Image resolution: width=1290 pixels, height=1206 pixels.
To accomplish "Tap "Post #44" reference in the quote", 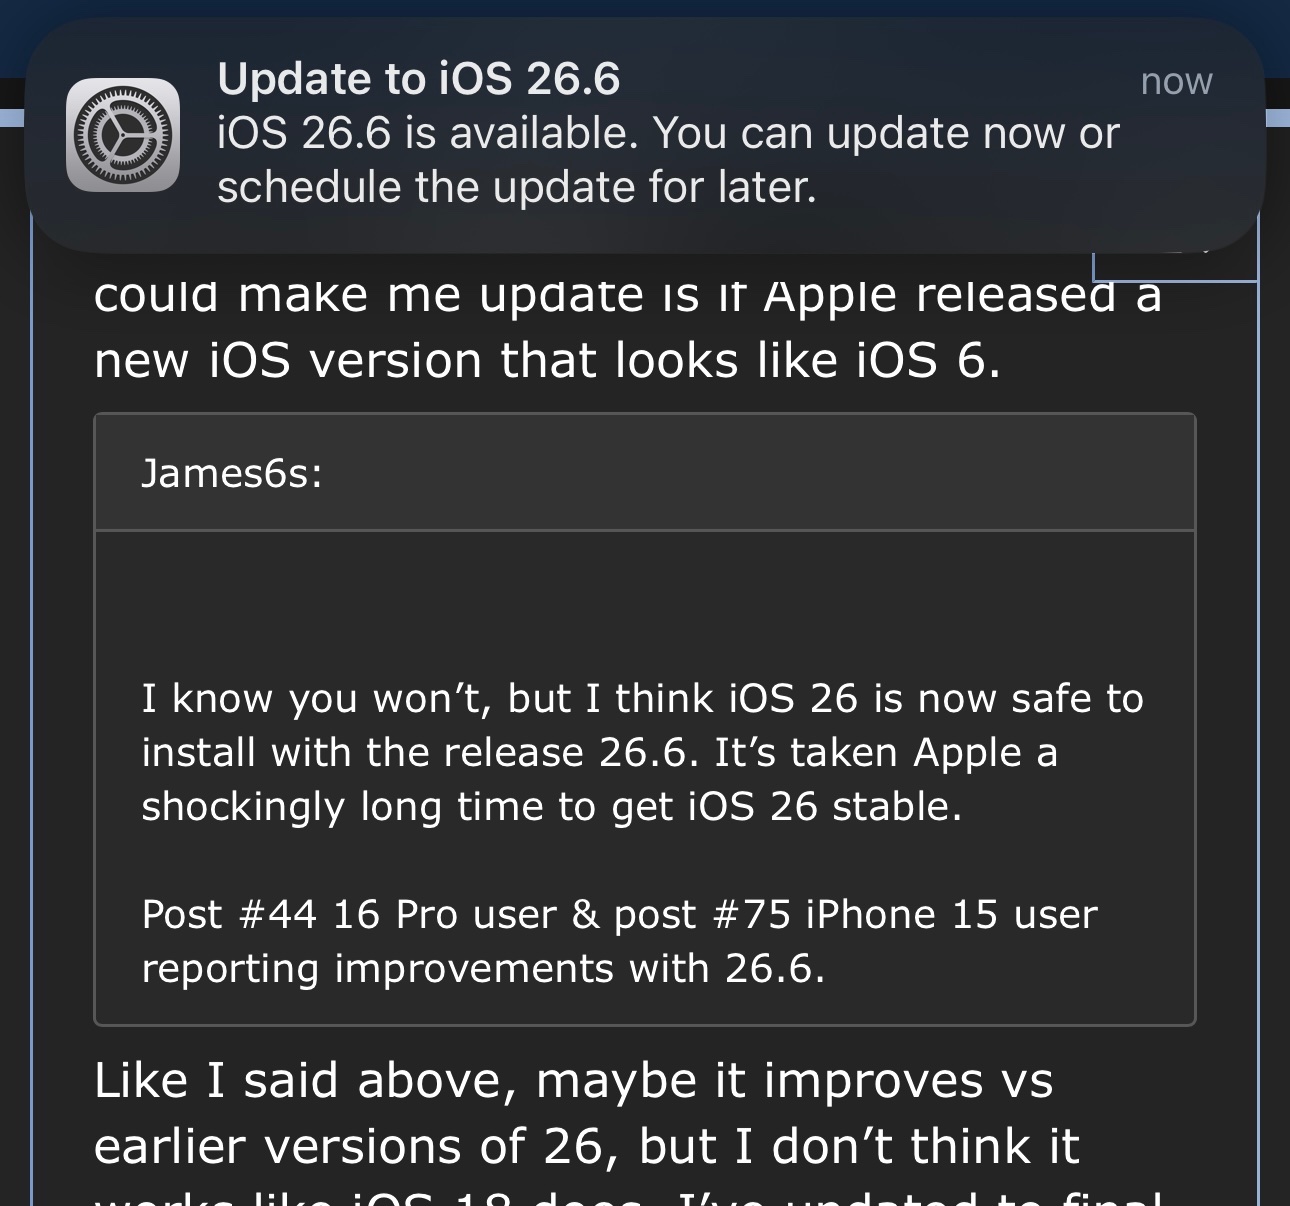I will (x=229, y=914).
